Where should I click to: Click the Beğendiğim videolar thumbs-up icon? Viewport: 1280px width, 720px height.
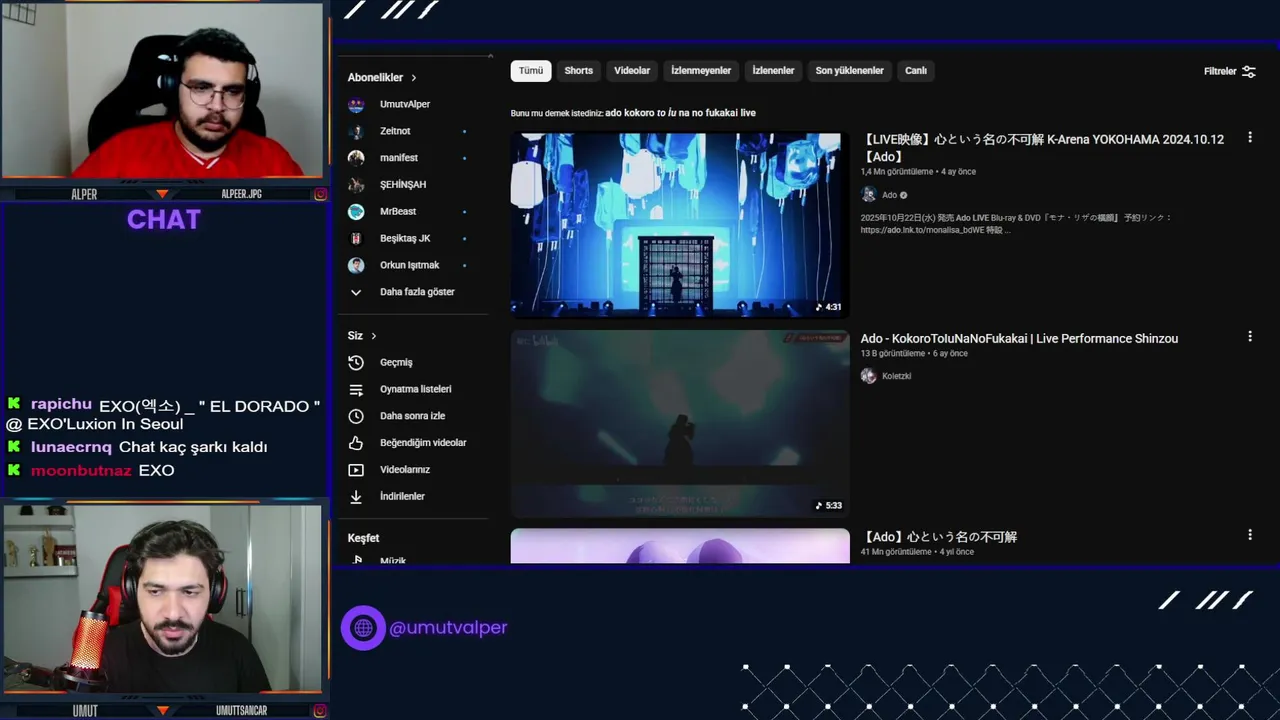tap(356, 443)
